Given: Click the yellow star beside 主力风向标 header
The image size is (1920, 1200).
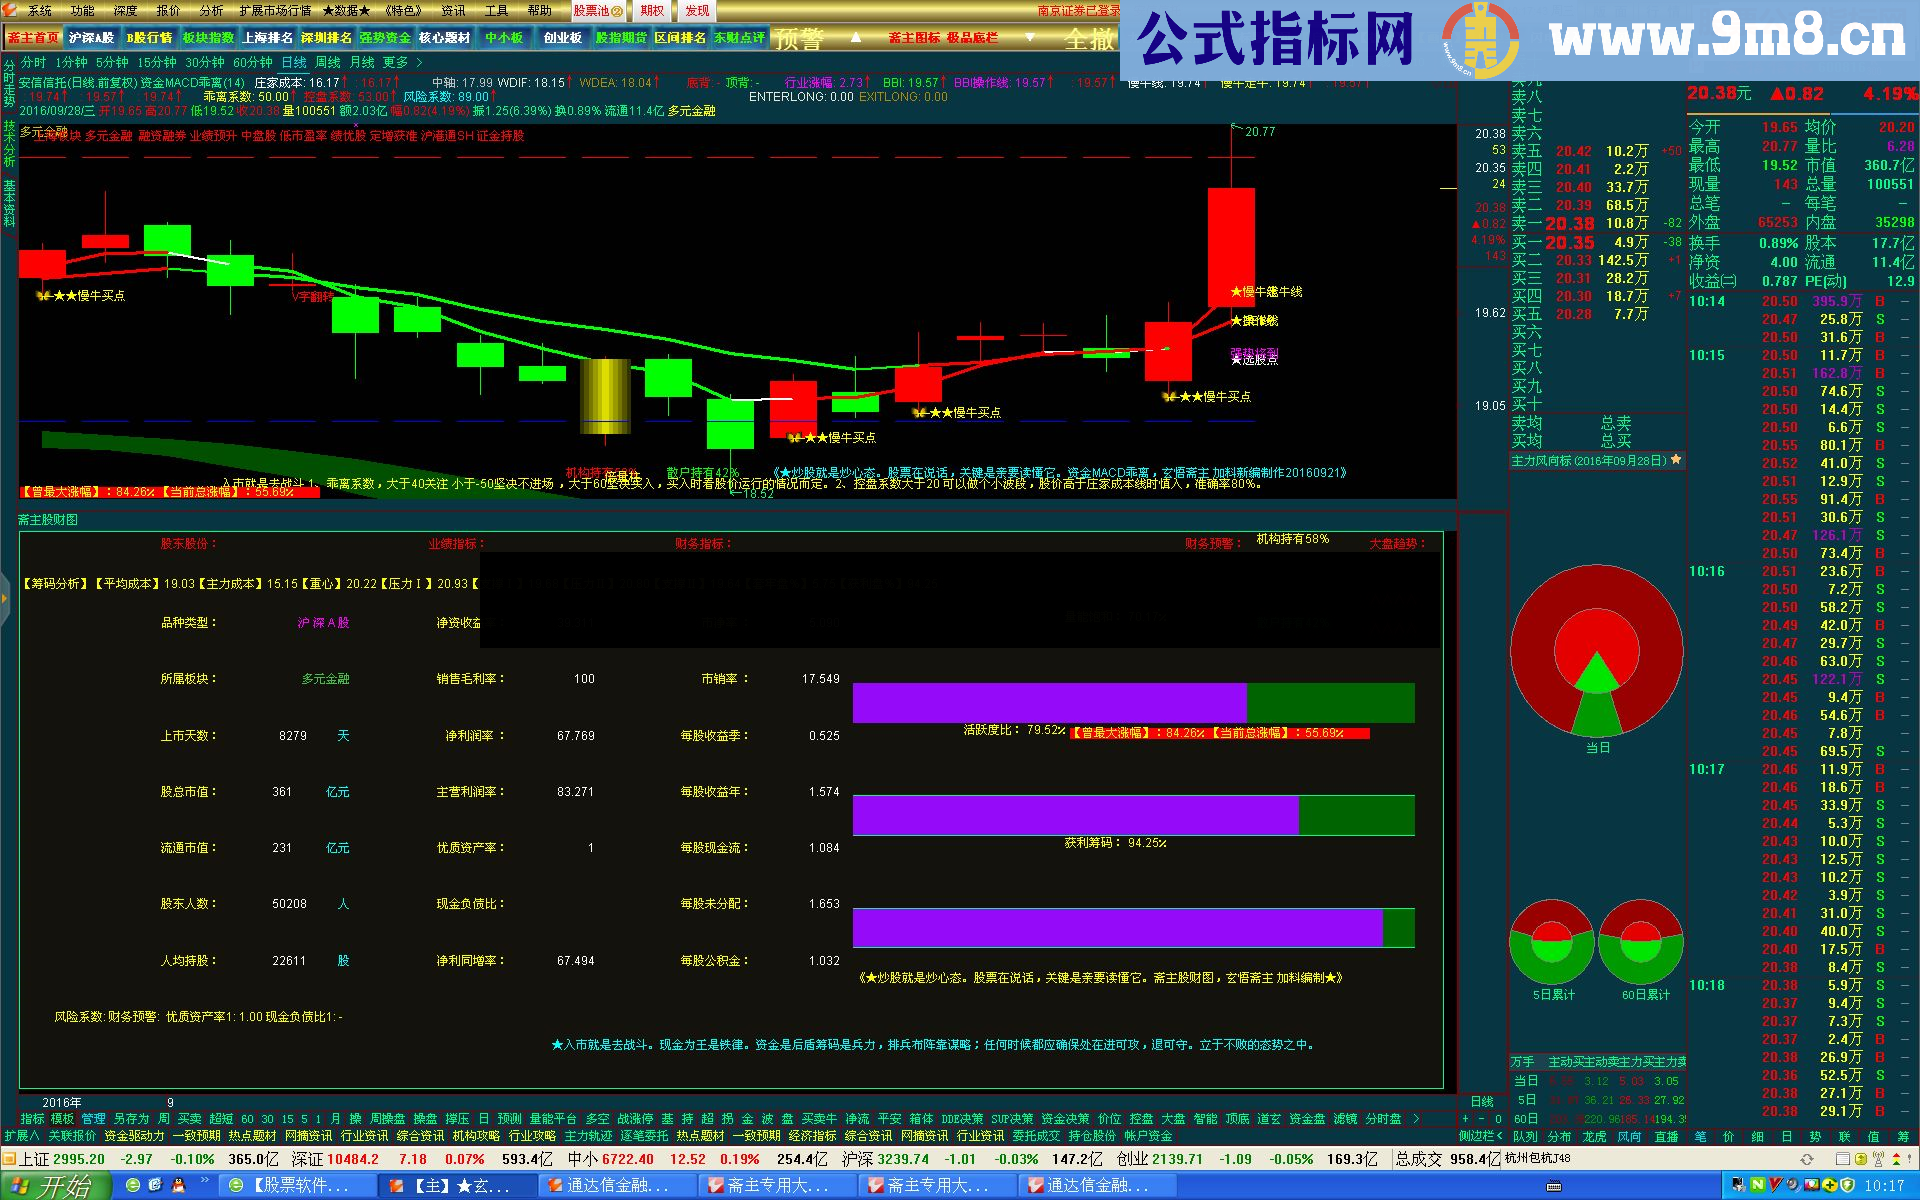Looking at the screenshot, I should point(1676,460).
